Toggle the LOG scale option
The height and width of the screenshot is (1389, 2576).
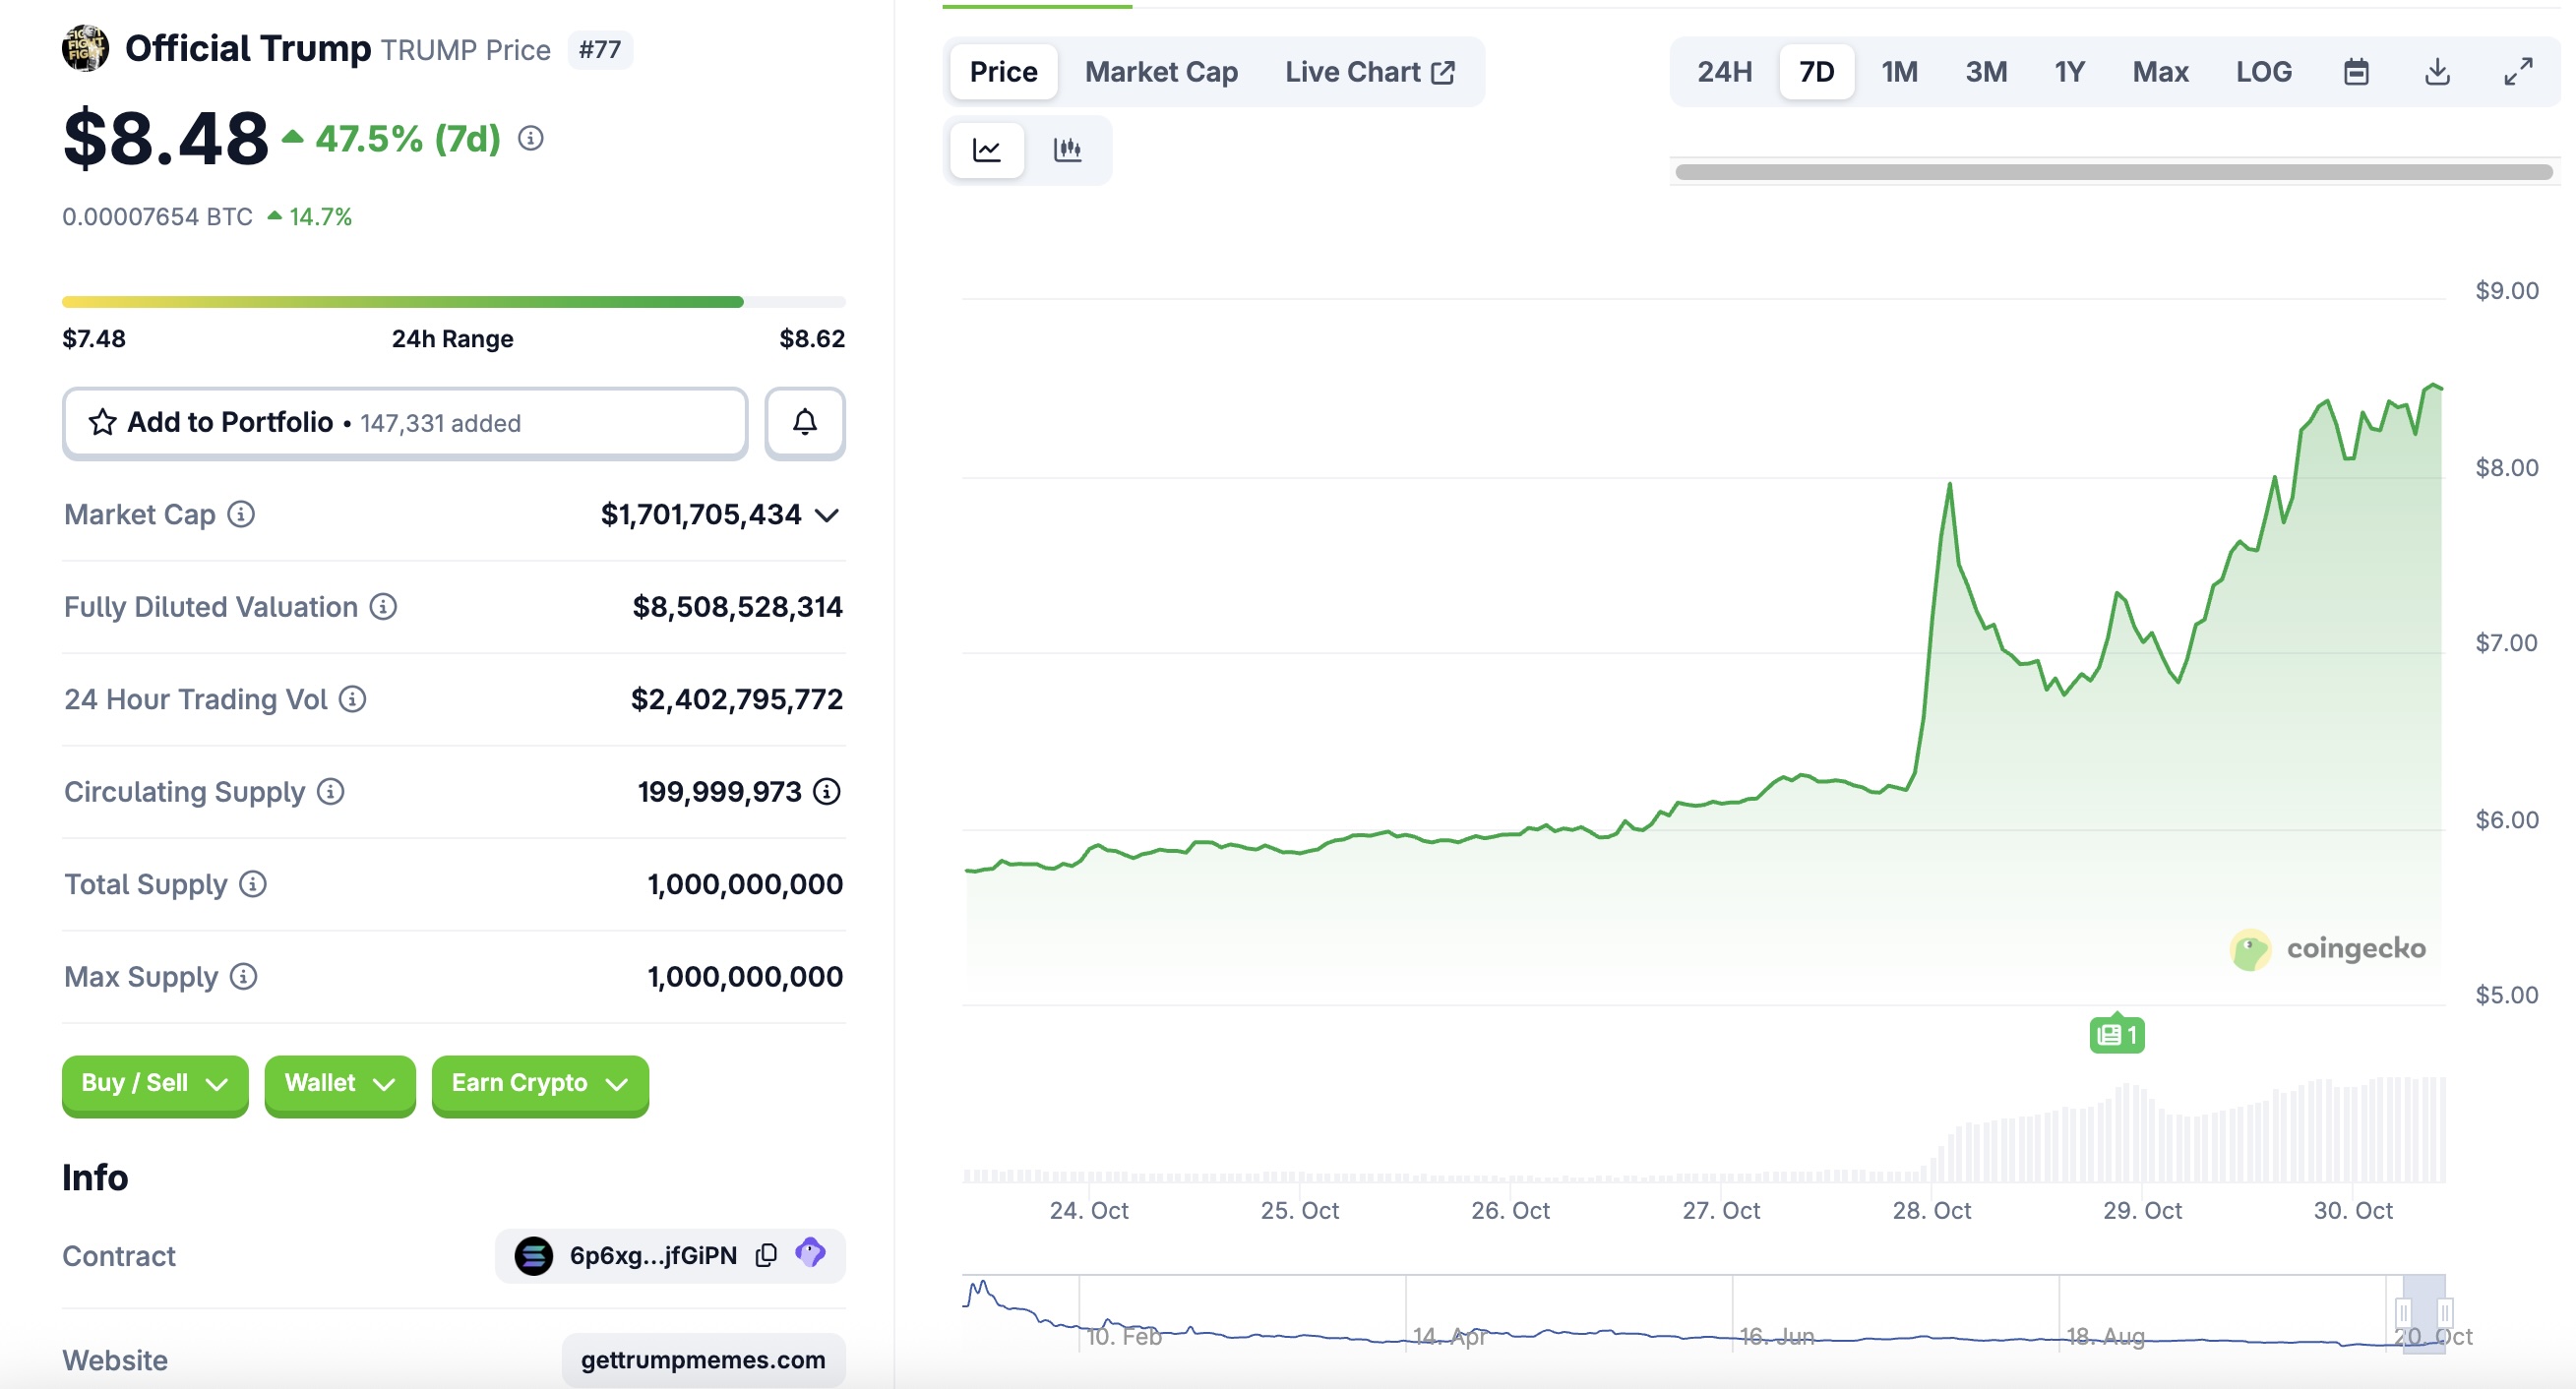point(2263,72)
